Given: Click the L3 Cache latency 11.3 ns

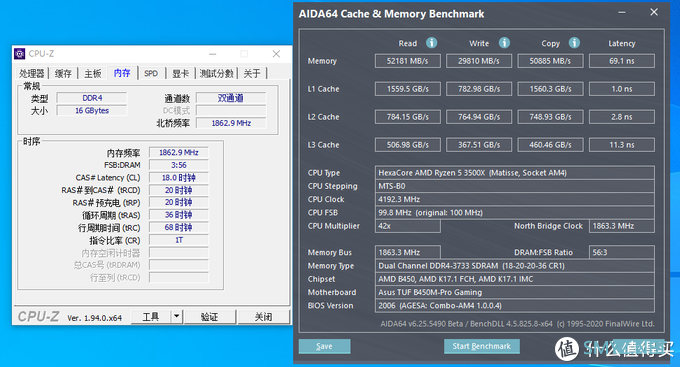Looking at the screenshot, I should pos(621,145).
